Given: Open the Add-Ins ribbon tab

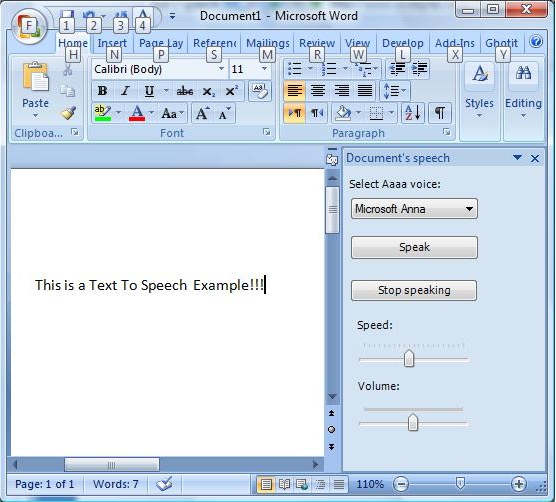Looking at the screenshot, I should pos(455,43).
